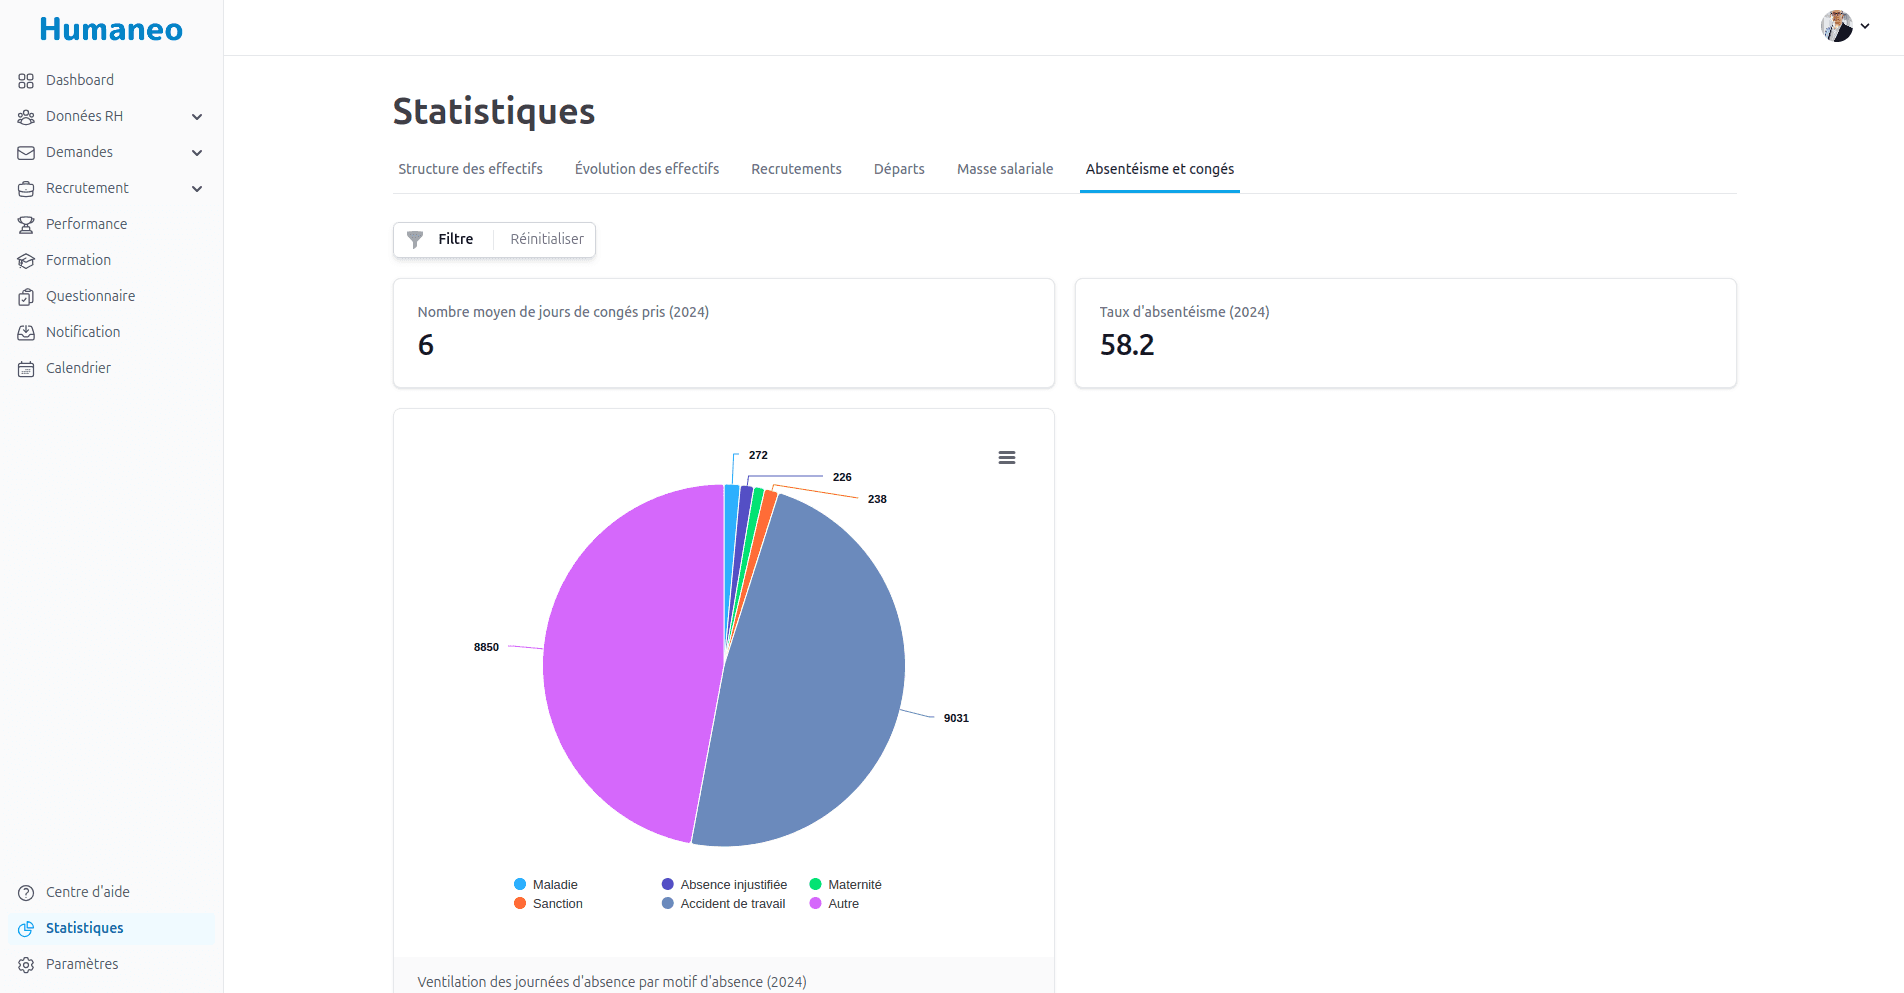The width and height of the screenshot is (1904, 993).
Task: Click the Calendrier calendar icon
Action: click(26, 369)
